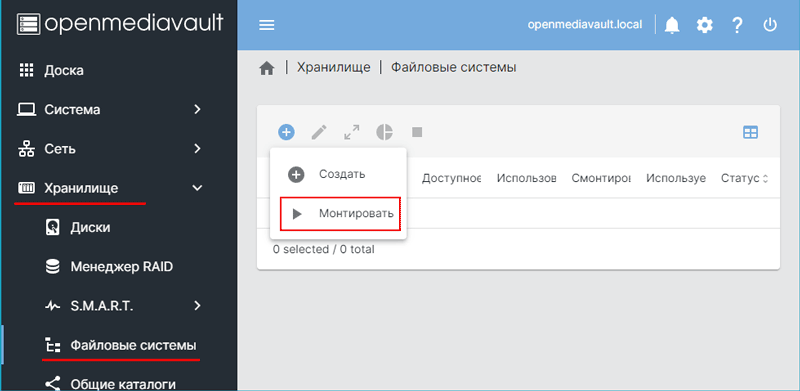Open Доска in the sidebar
800x391 pixels.
point(64,70)
